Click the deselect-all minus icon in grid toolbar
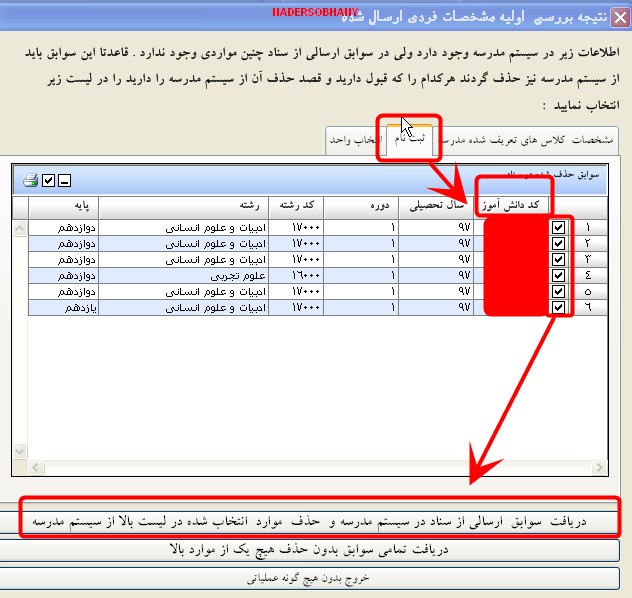 point(64,180)
